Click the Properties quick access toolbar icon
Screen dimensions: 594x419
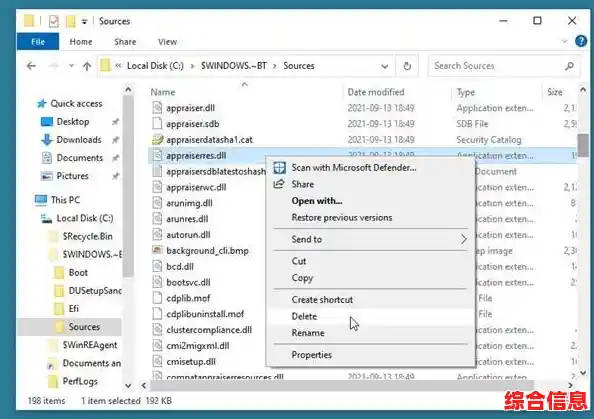[53, 21]
